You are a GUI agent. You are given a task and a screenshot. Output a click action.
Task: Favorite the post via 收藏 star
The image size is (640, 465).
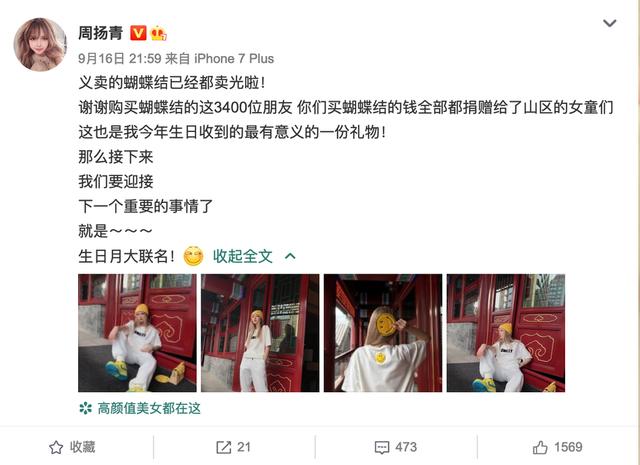click(x=72, y=447)
